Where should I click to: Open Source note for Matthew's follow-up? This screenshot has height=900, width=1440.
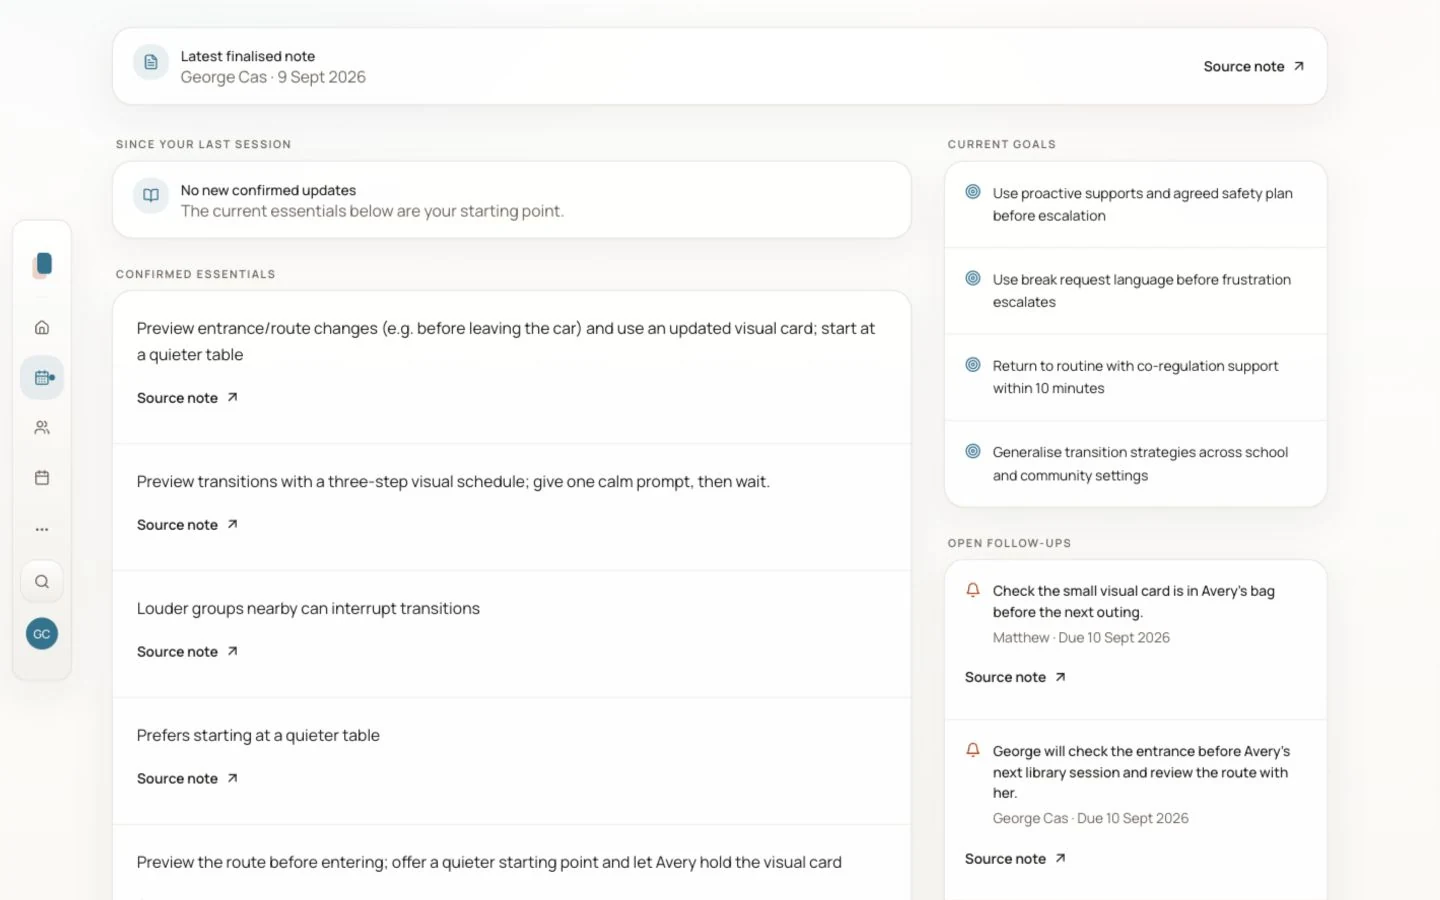pos(1015,677)
